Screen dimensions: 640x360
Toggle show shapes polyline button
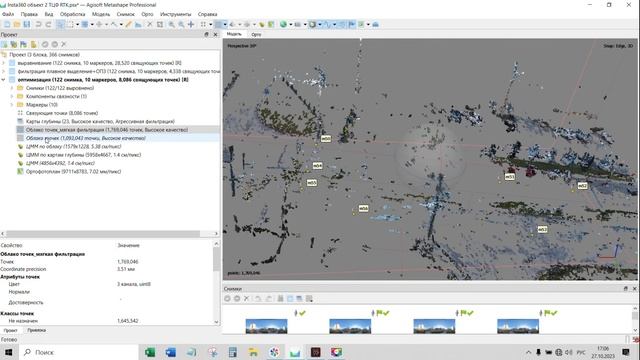coord(327,24)
